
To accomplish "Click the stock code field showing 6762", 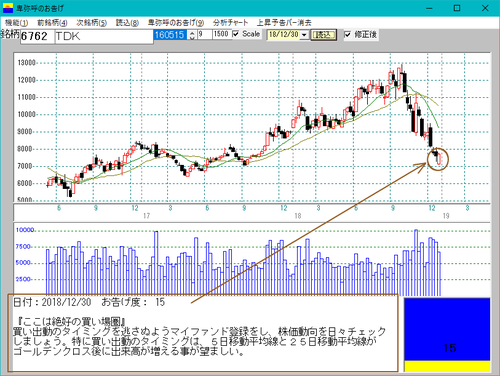I will (x=37, y=36).
